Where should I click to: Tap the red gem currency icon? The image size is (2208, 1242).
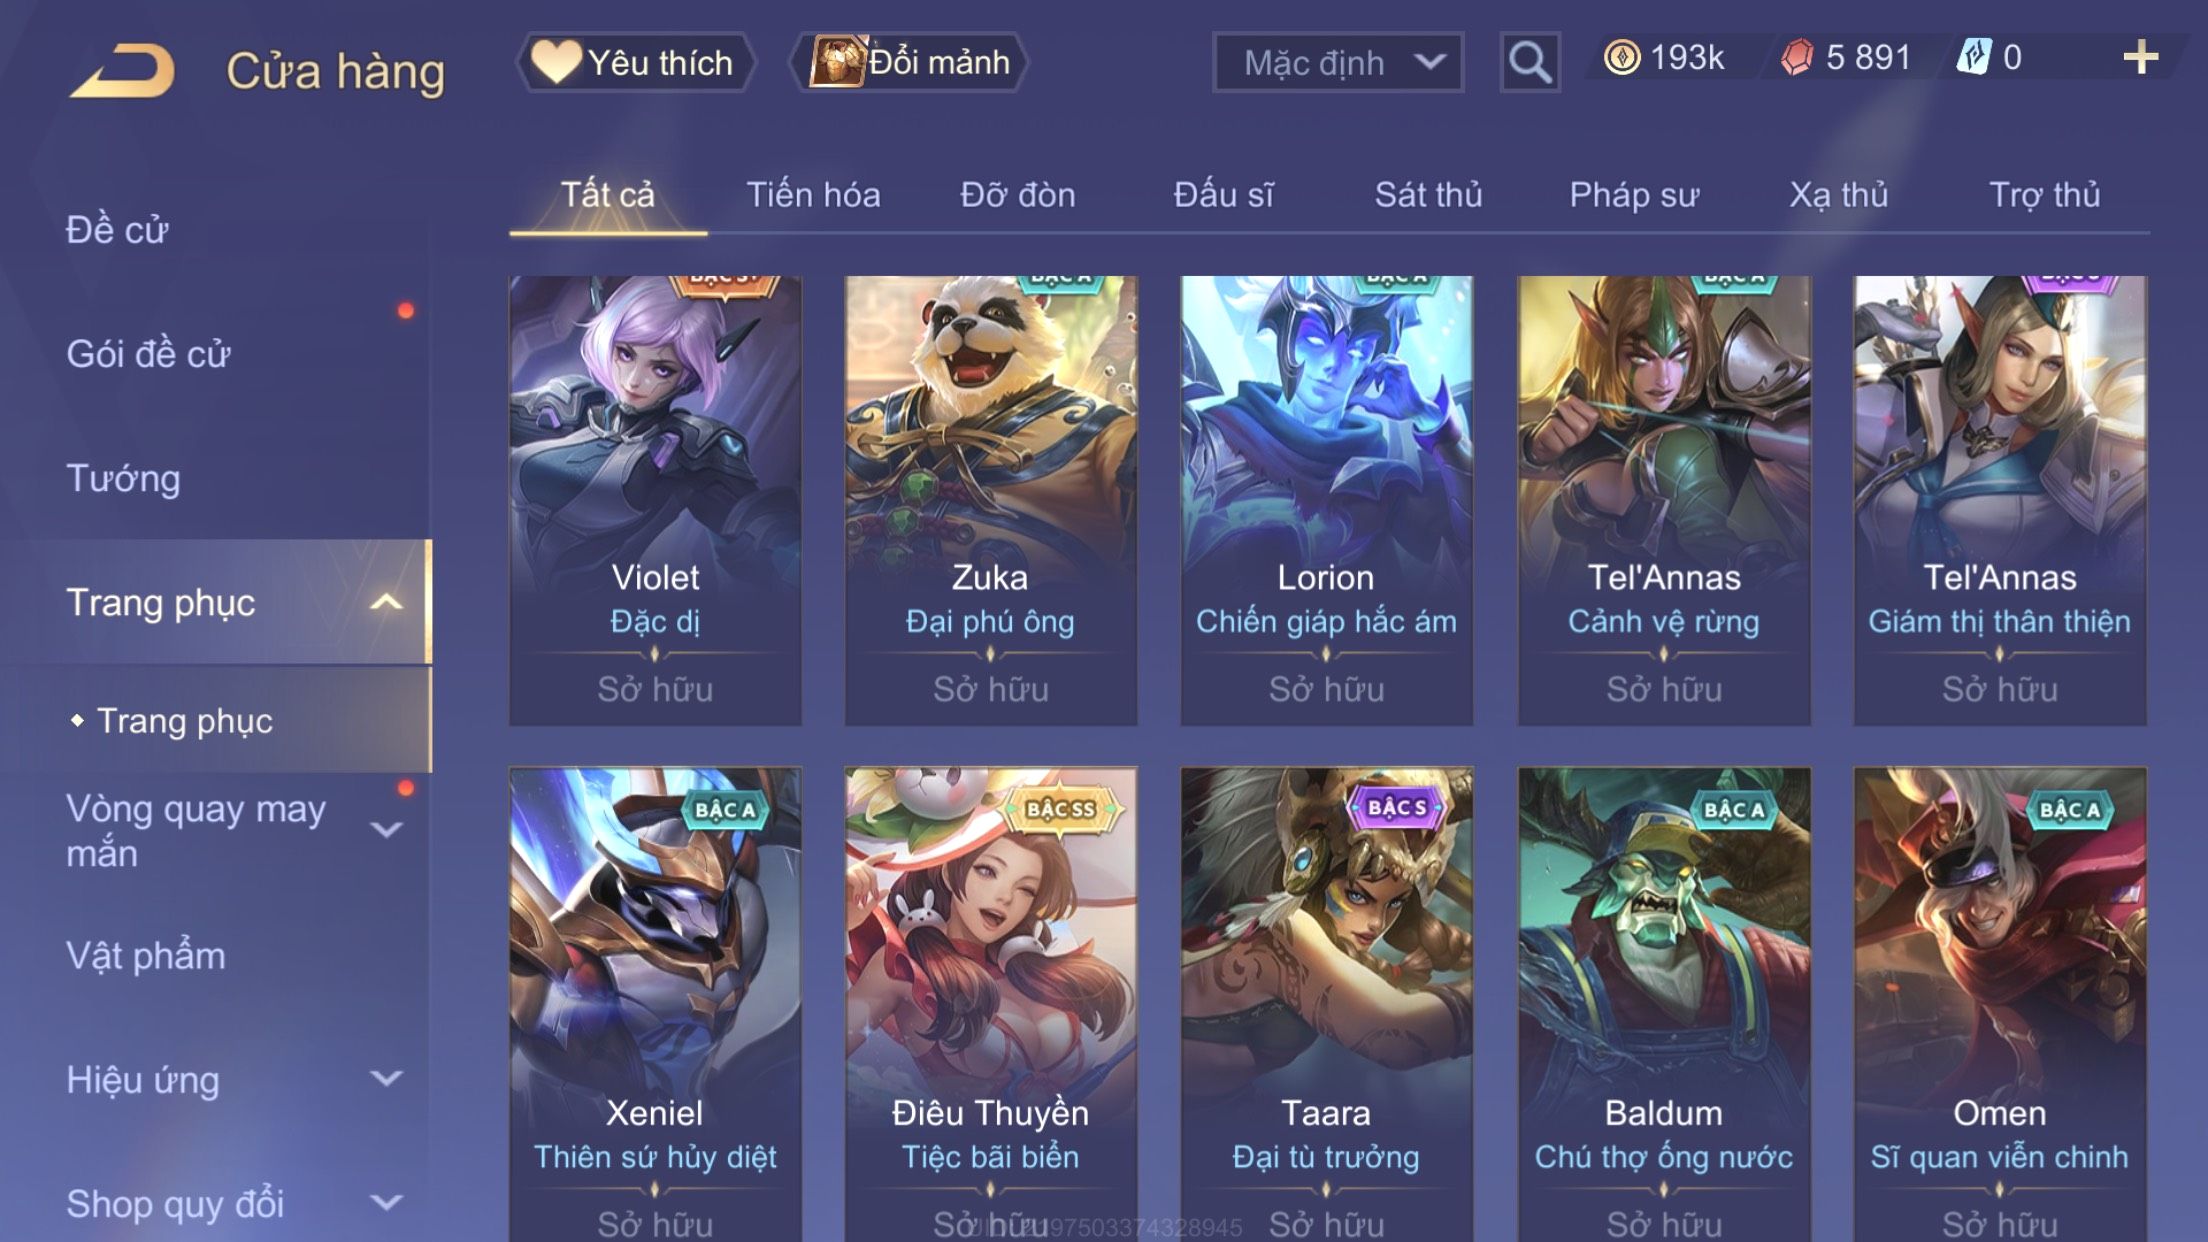click(x=1797, y=58)
